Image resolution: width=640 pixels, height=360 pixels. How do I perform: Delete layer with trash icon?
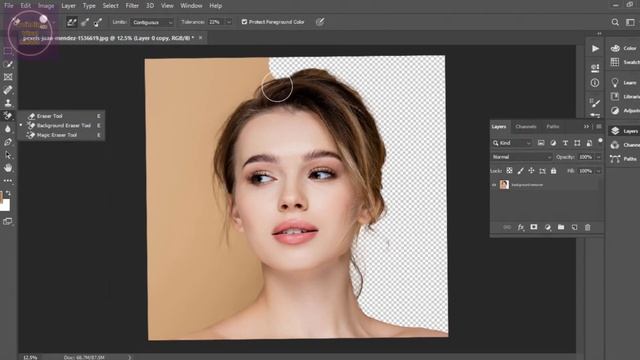click(x=588, y=227)
